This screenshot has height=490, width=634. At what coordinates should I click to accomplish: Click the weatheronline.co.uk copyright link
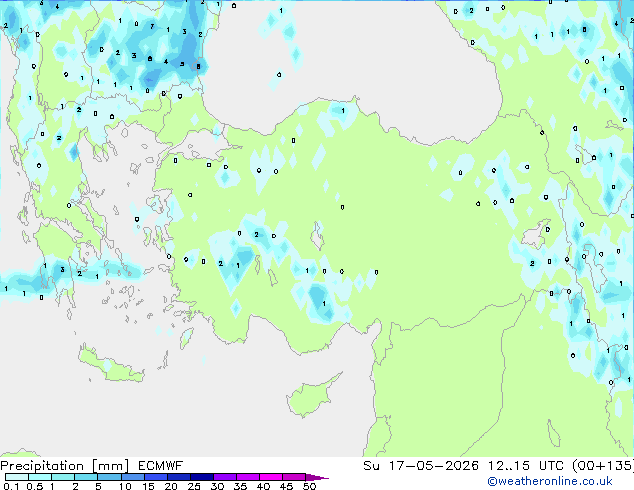pyautogui.click(x=550, y=481)
